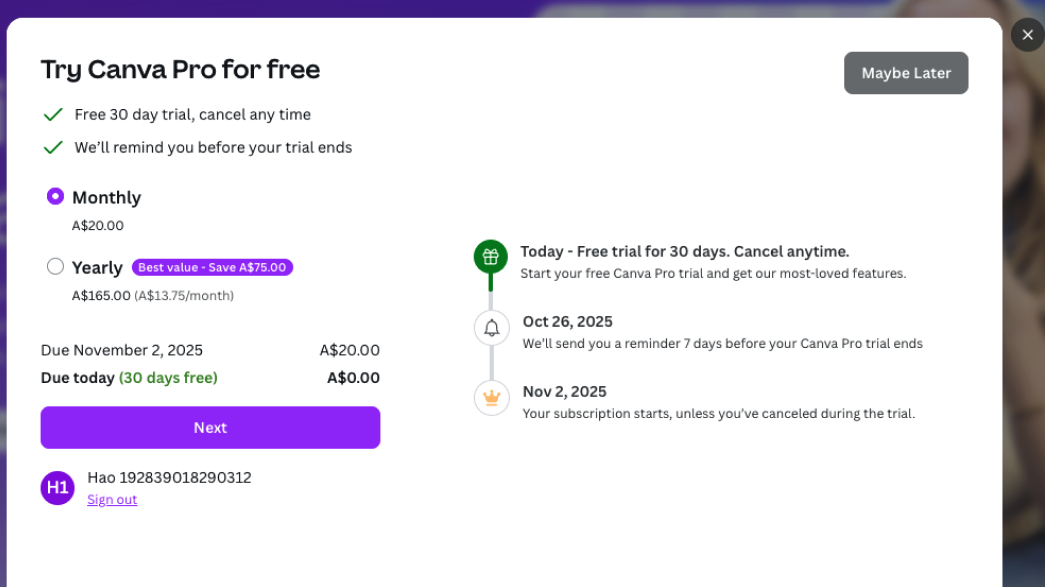
Task: Click the crown subscription icon
Action: tap(491, 397)
